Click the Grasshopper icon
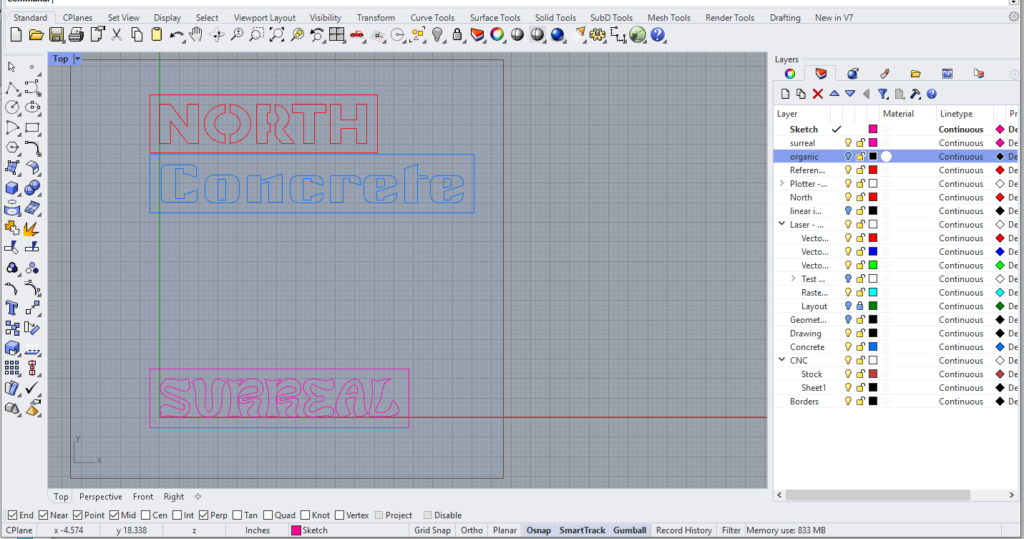Image resolution: width=1024 pixels, height=539 pixels. coord(637,35)
